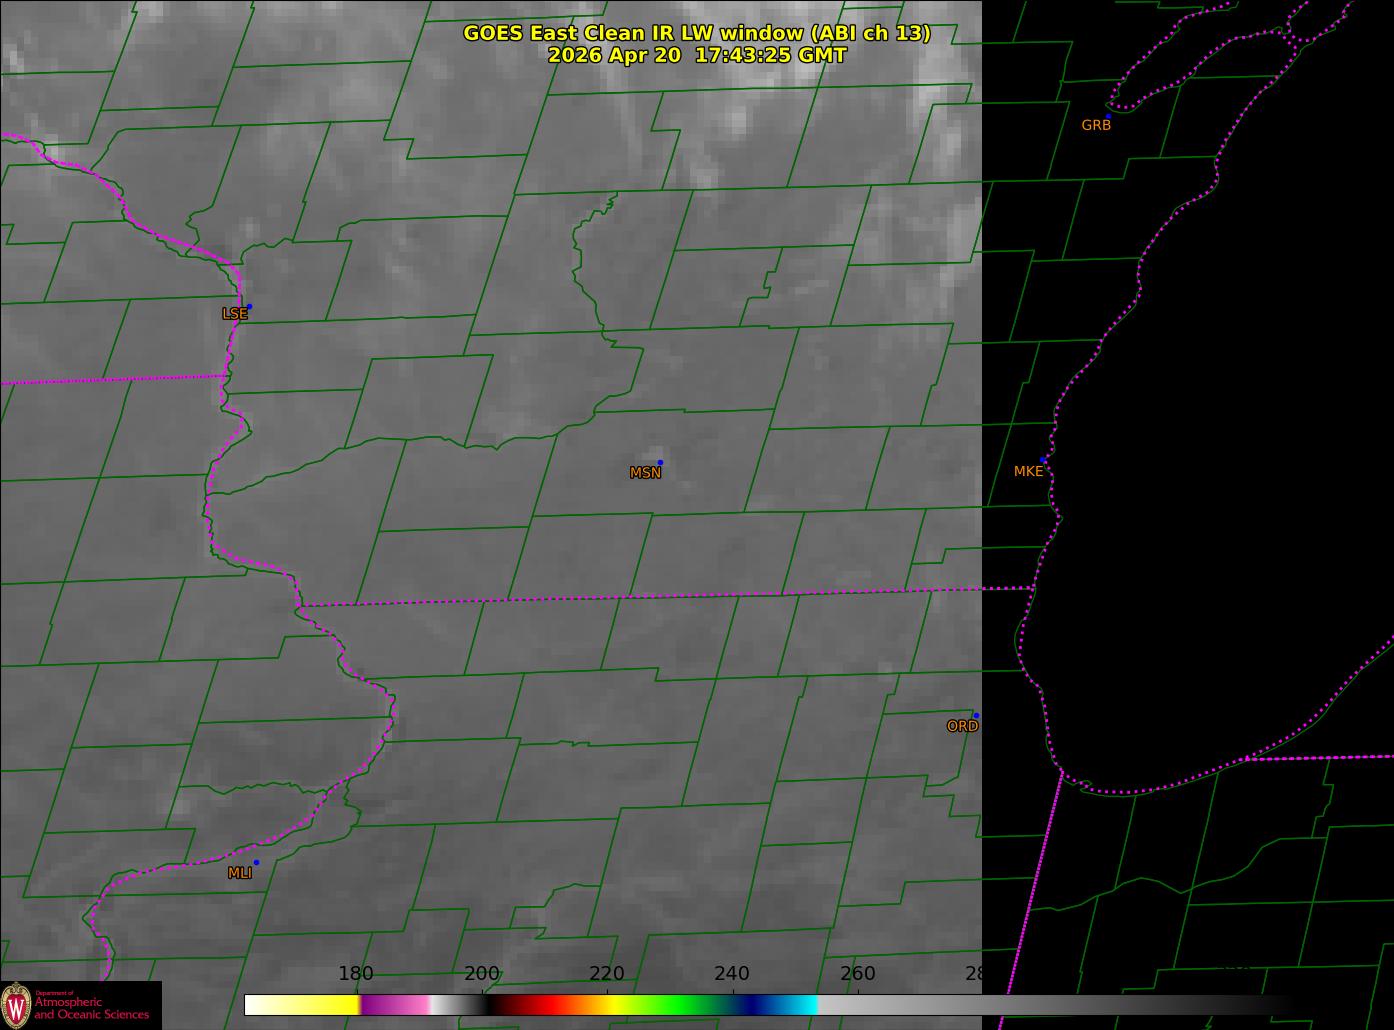
Task: Click the 180 label on the temperature scale
Action: 356,974
